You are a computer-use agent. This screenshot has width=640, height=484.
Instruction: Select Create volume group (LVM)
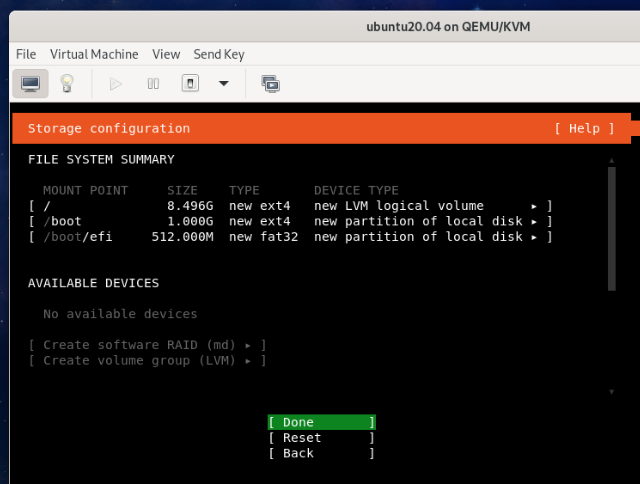pyautogui.click(x=147, y=361)
